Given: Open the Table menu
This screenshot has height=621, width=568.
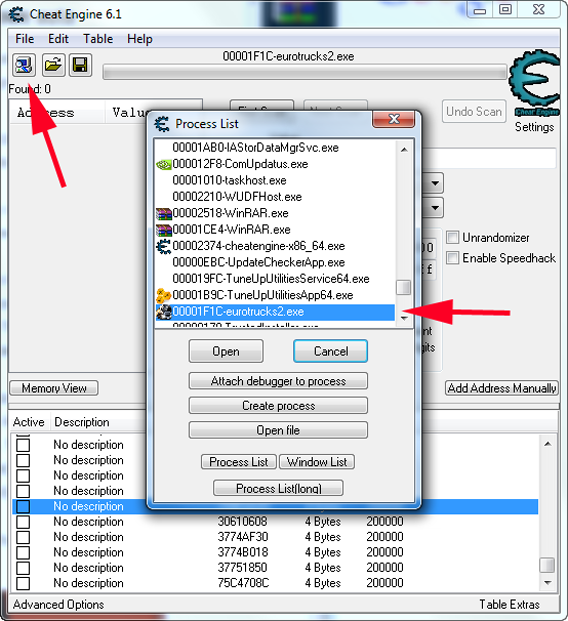Looking at the screenshot, I should click(x=98, y=39).
